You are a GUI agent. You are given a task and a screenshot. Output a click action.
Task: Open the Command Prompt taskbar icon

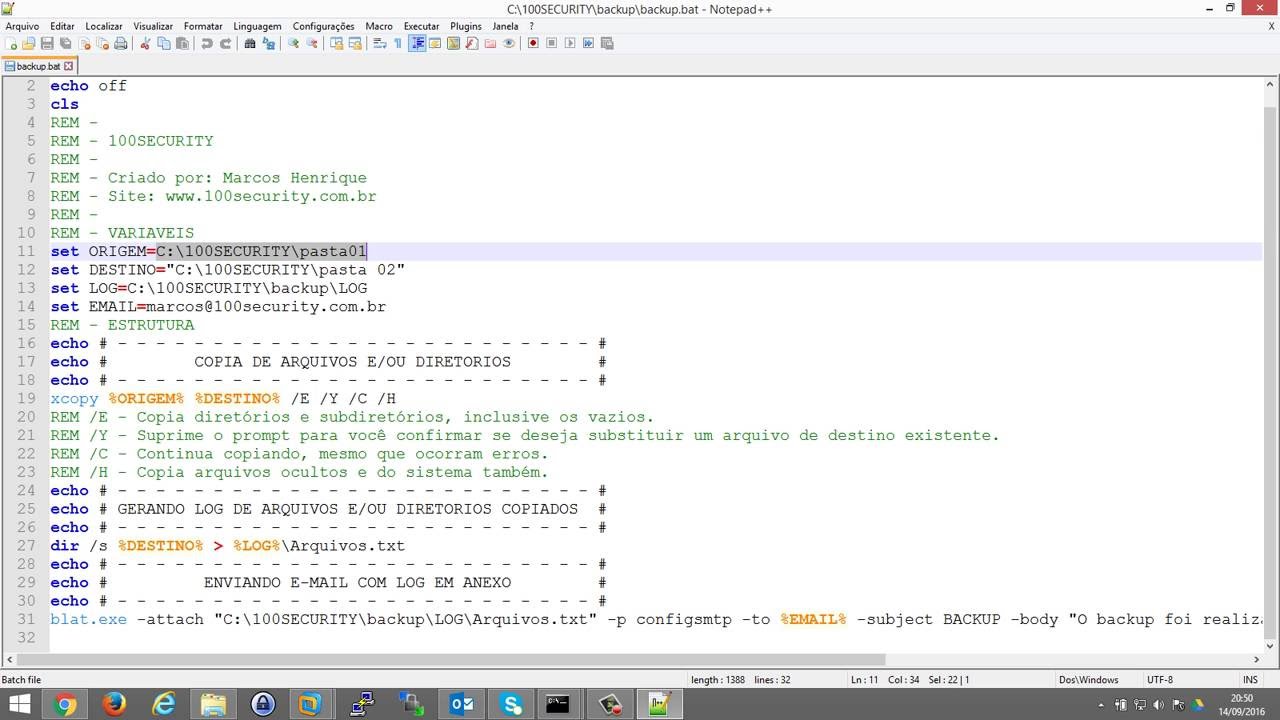tap(558, 705)
